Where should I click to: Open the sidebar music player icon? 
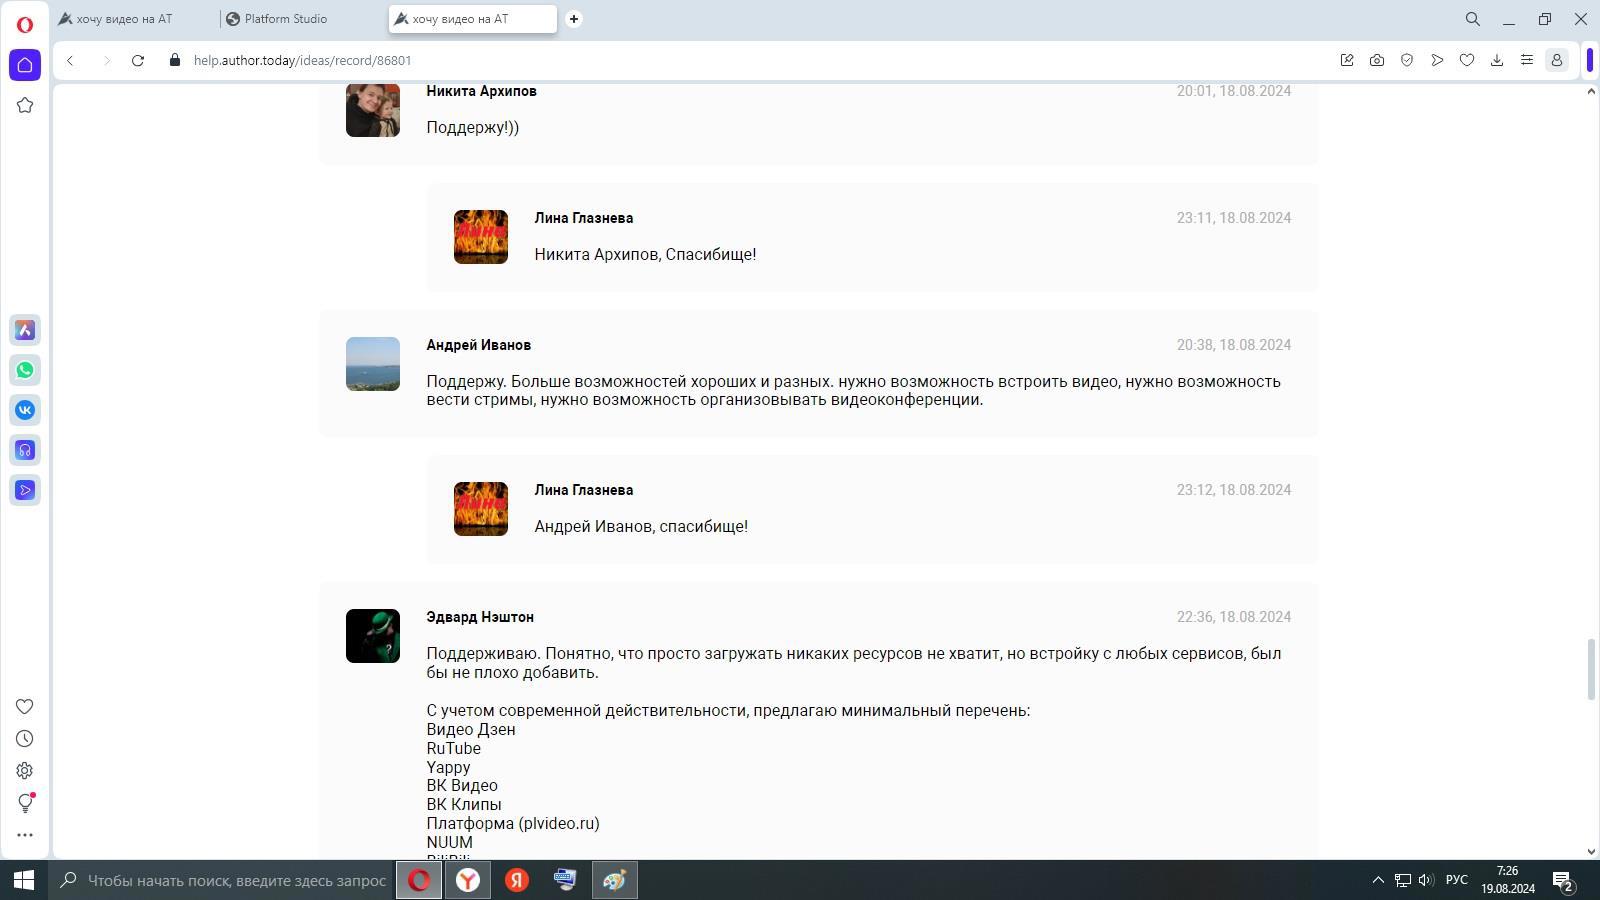[25, 450]
